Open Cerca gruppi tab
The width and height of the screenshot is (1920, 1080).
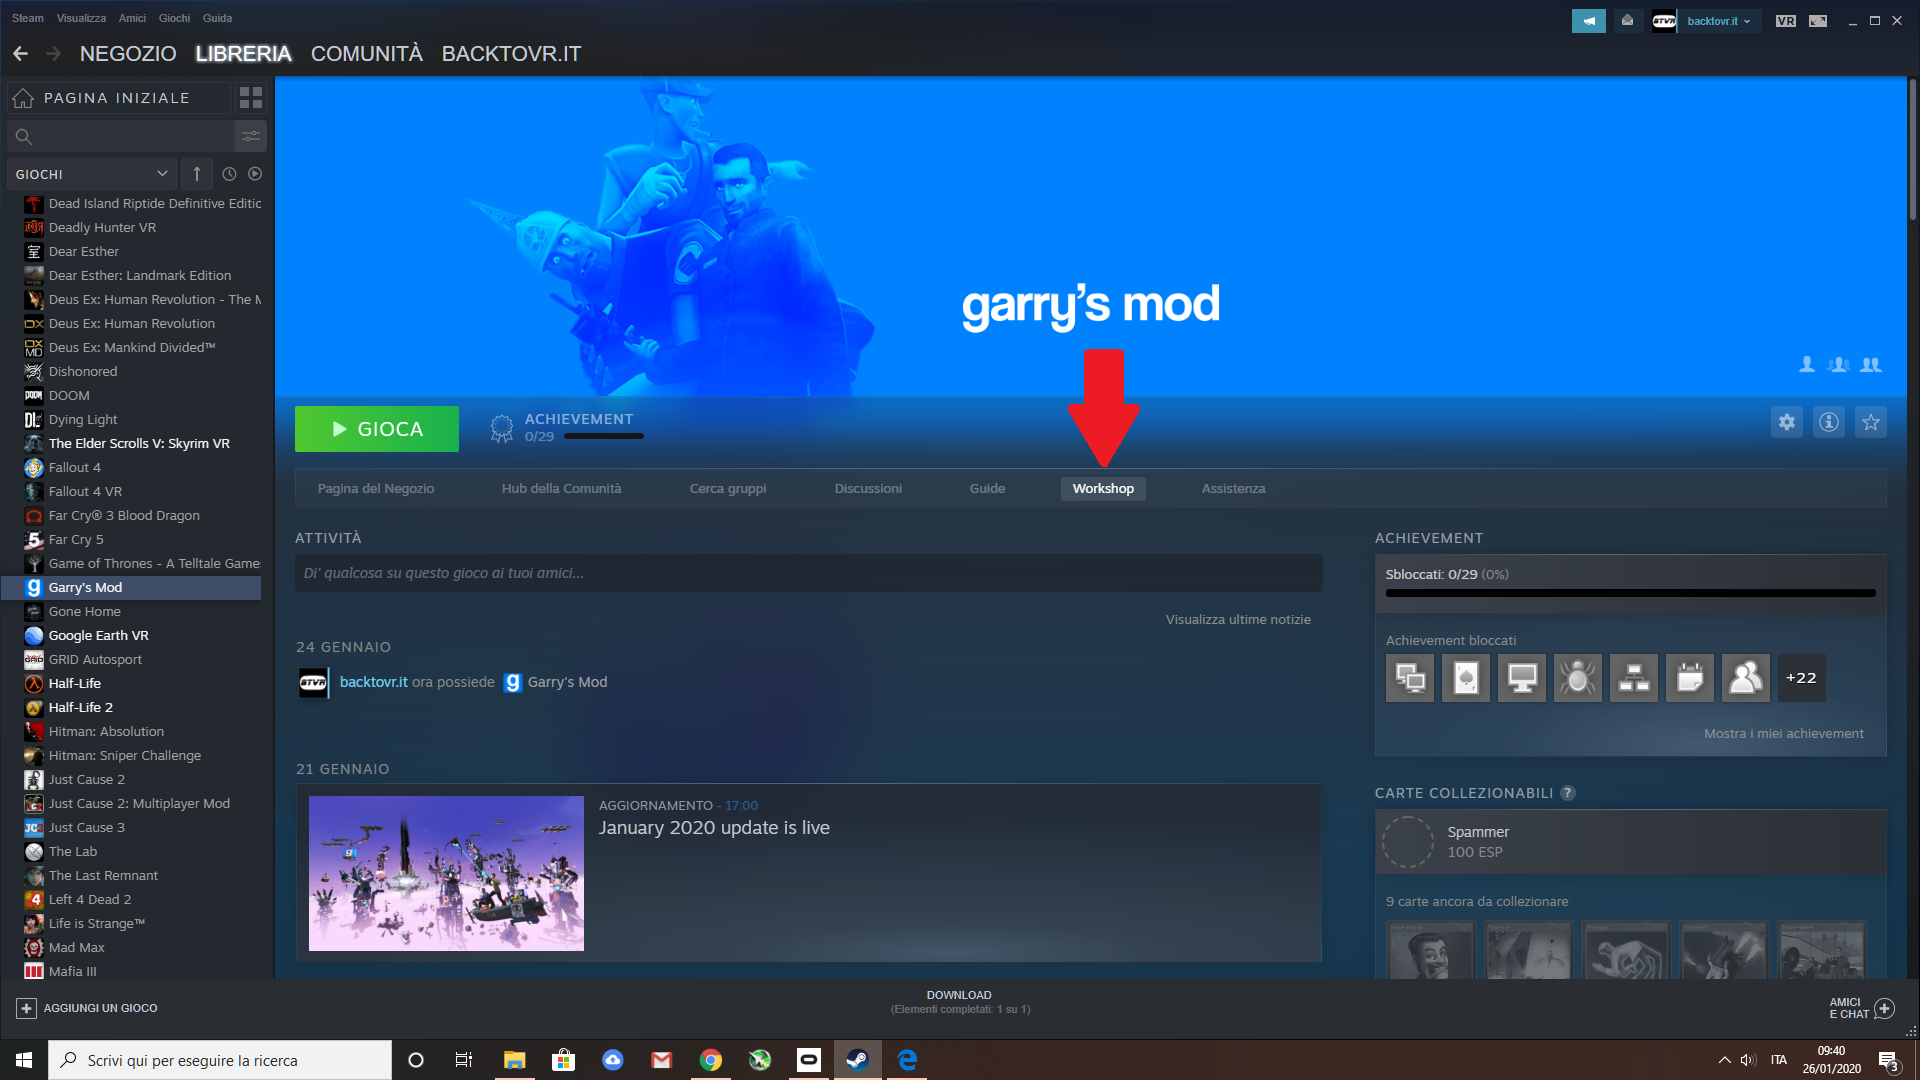(x=728, y=489)
